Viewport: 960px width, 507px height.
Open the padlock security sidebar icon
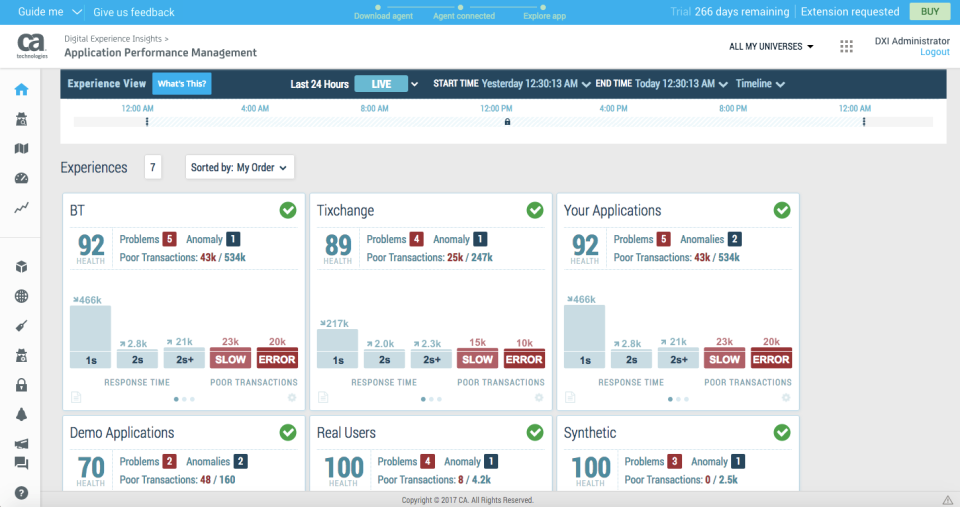coord(21,385)
